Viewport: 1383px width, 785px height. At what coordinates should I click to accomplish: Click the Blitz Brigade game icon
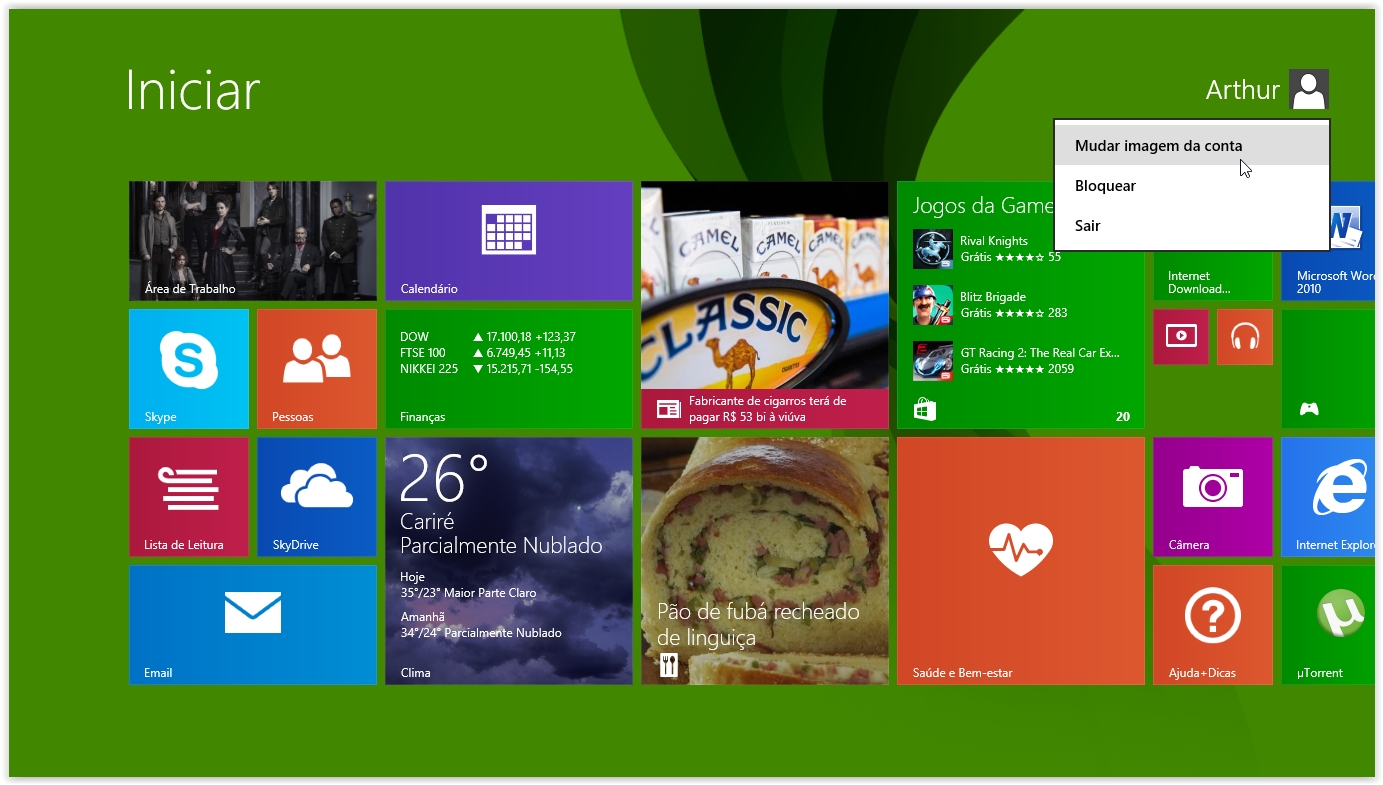(933, 305)
